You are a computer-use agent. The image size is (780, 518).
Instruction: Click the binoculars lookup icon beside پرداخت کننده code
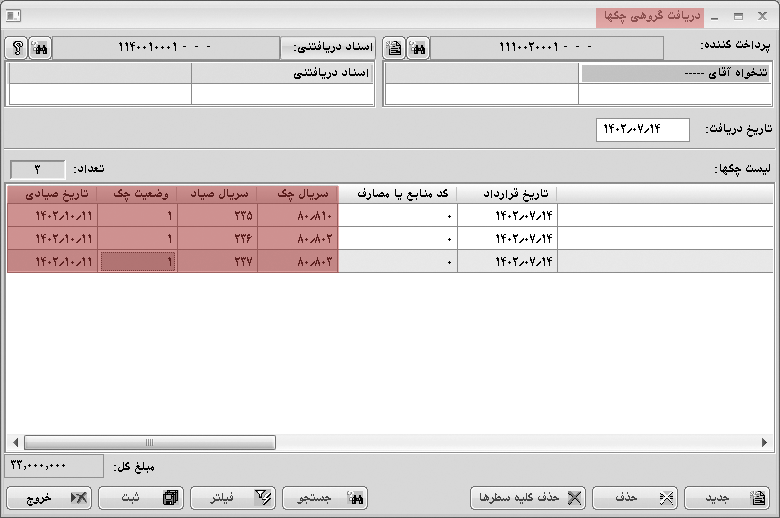click(x=419, y=48)
